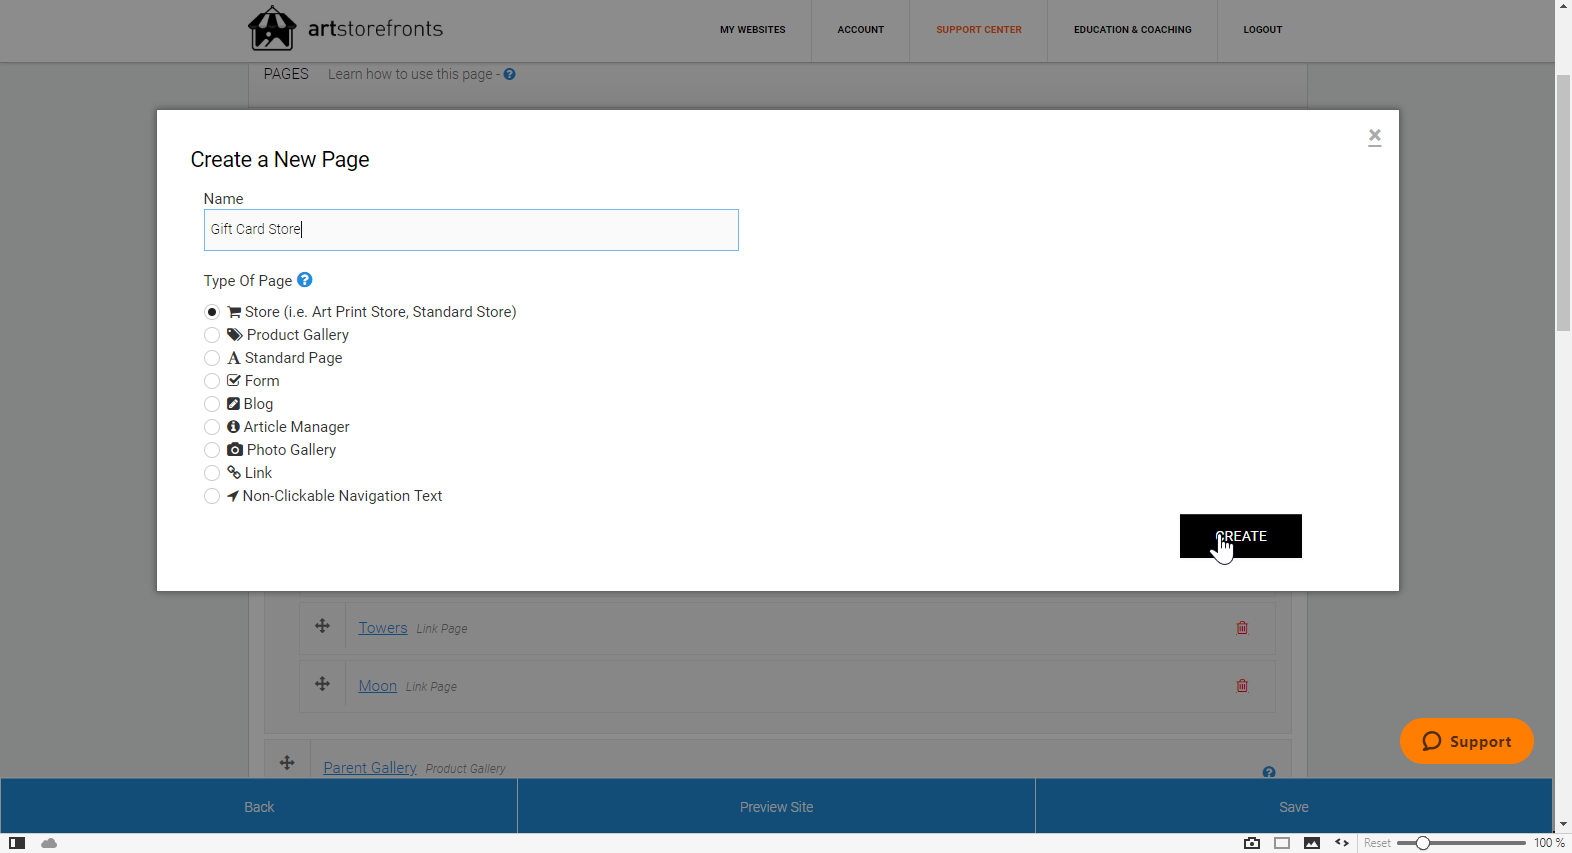The height and width of the screenshot is (853, 1572).
Task: Toggle the sidebar panel icon at bottom-left
Action: 17,843
